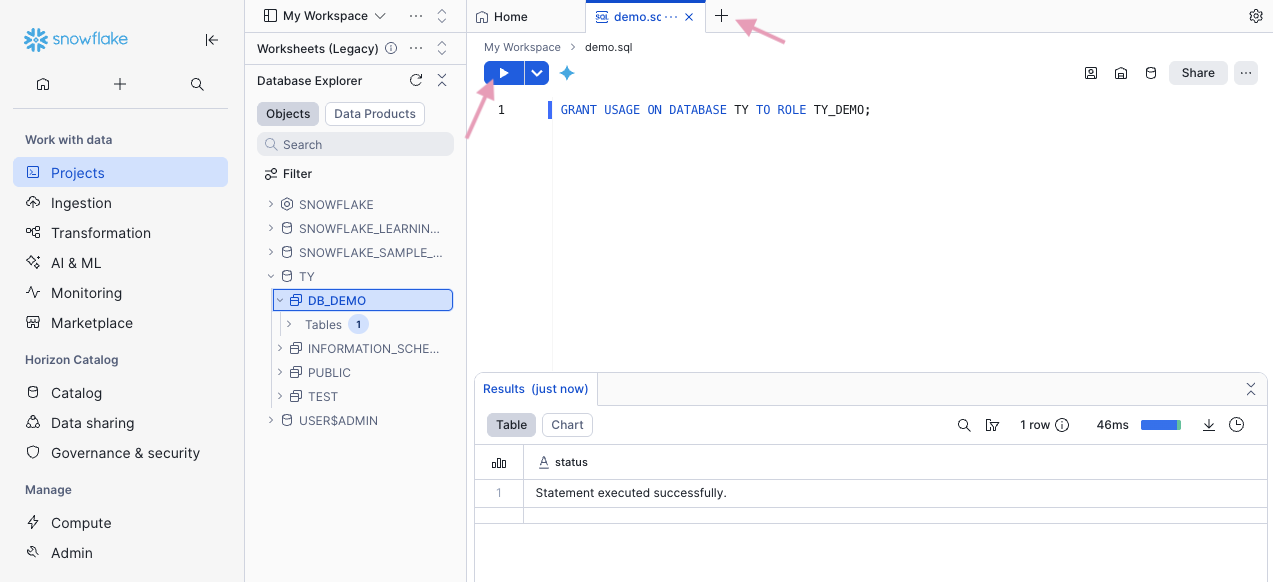Open Ingestion in sidebar
1273x582 pixels.
click(120, 203)
